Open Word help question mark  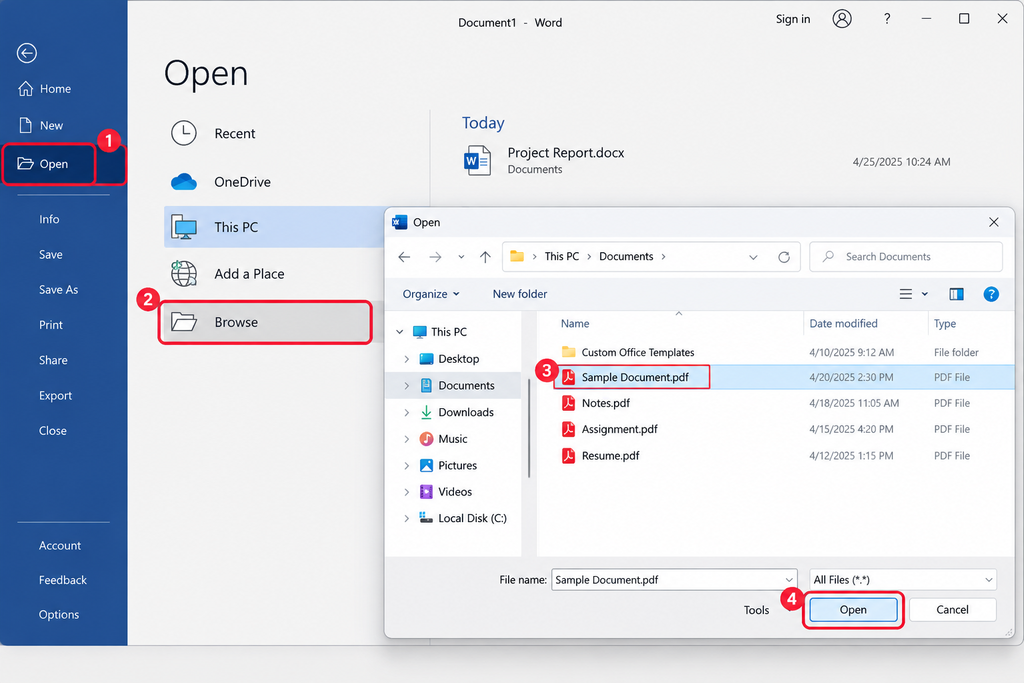(887, 19)
